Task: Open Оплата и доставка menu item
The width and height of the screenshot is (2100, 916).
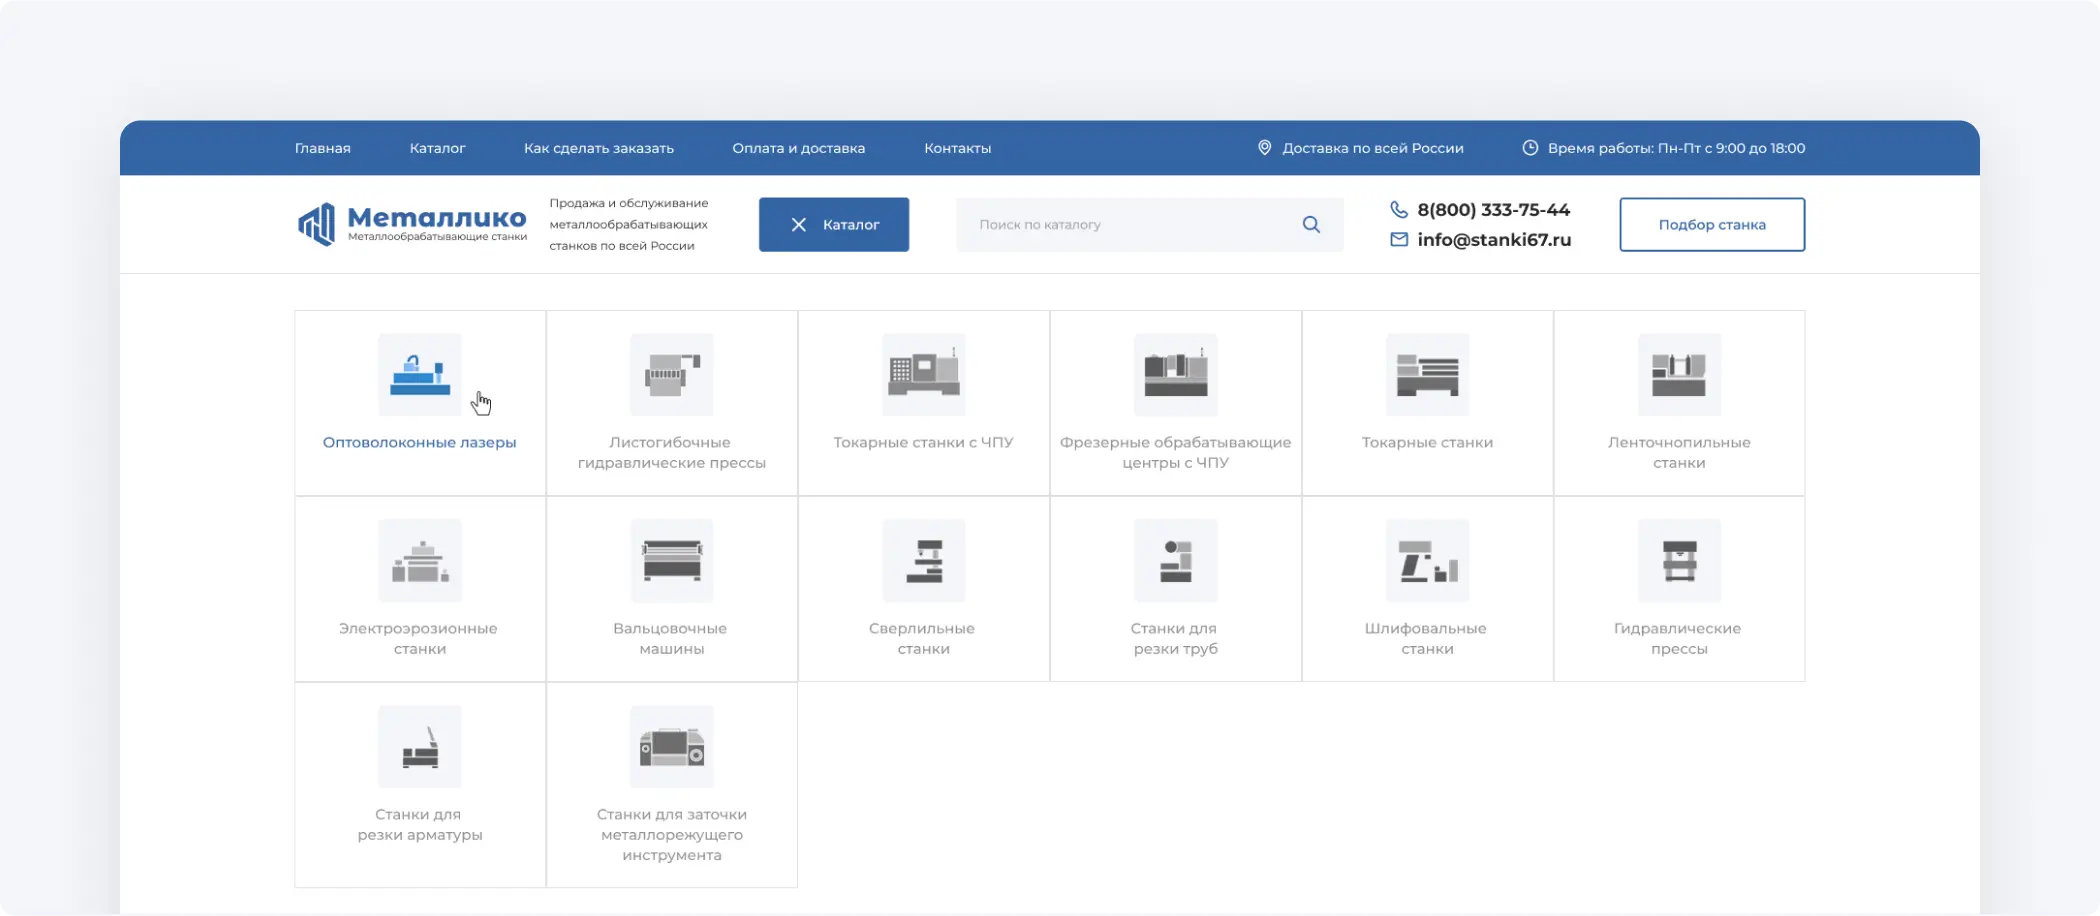Action: click(x=798, y=148)
